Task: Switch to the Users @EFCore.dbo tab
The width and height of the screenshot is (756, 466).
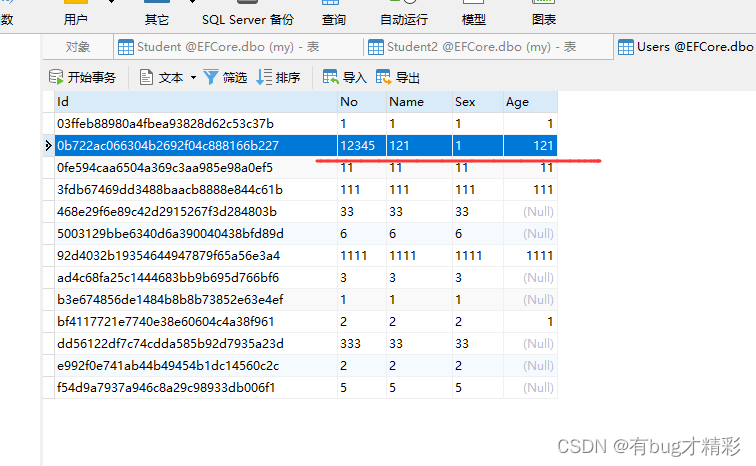Action: point(686,47)
